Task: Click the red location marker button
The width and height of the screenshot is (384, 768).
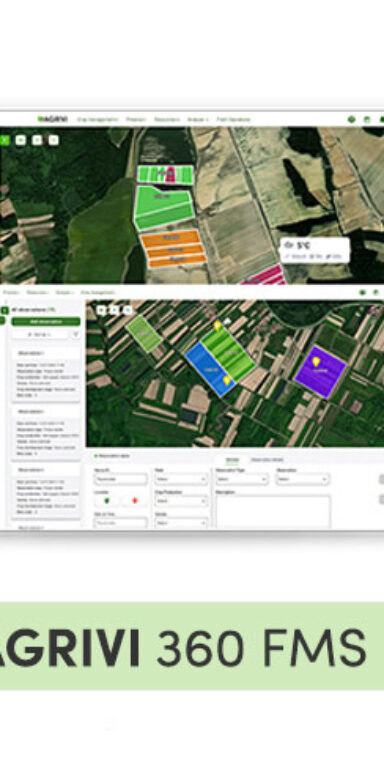Action: click(x=135, y=500)
